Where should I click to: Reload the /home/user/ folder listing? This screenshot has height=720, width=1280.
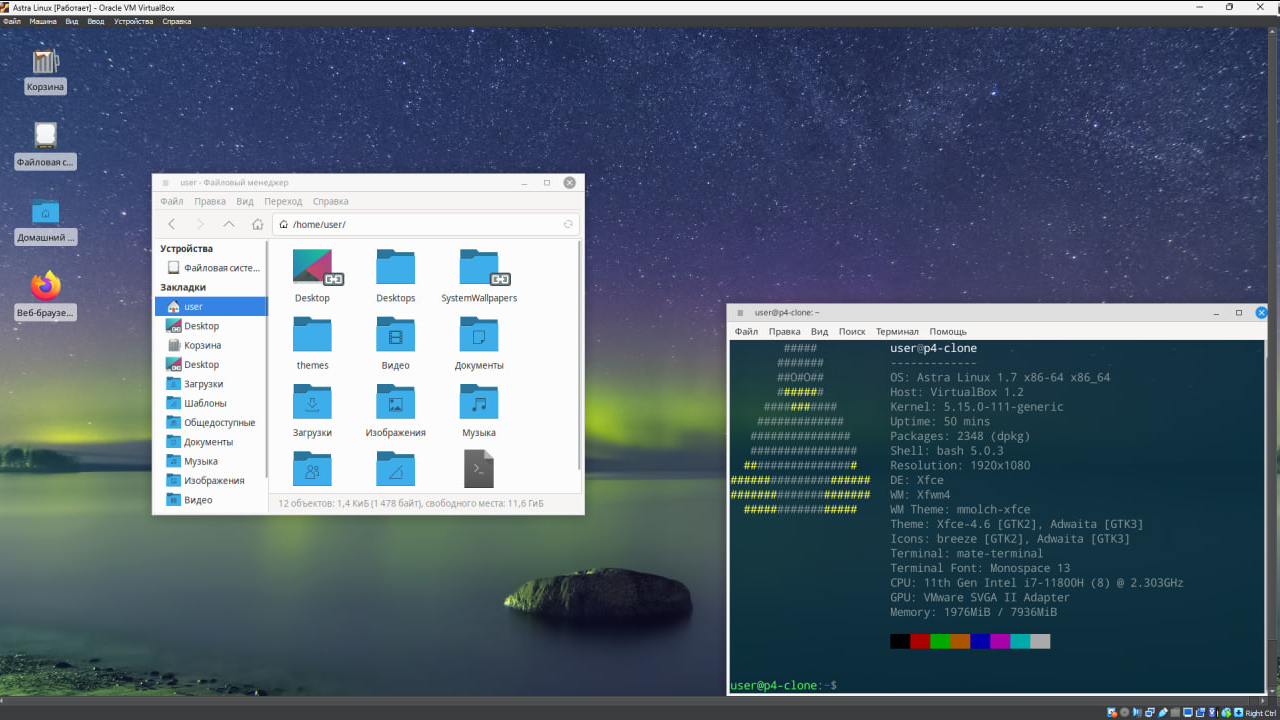click(x=569, y=224)
